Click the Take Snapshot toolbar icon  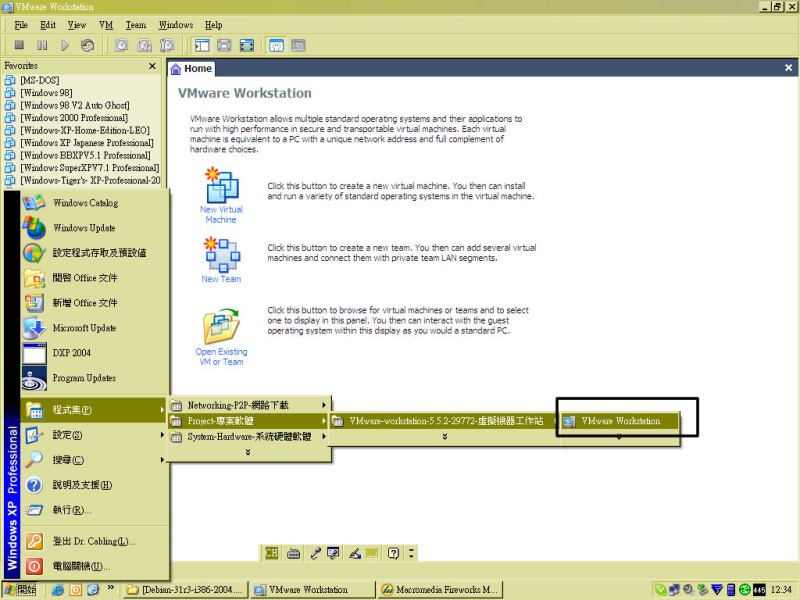[121, 45]
